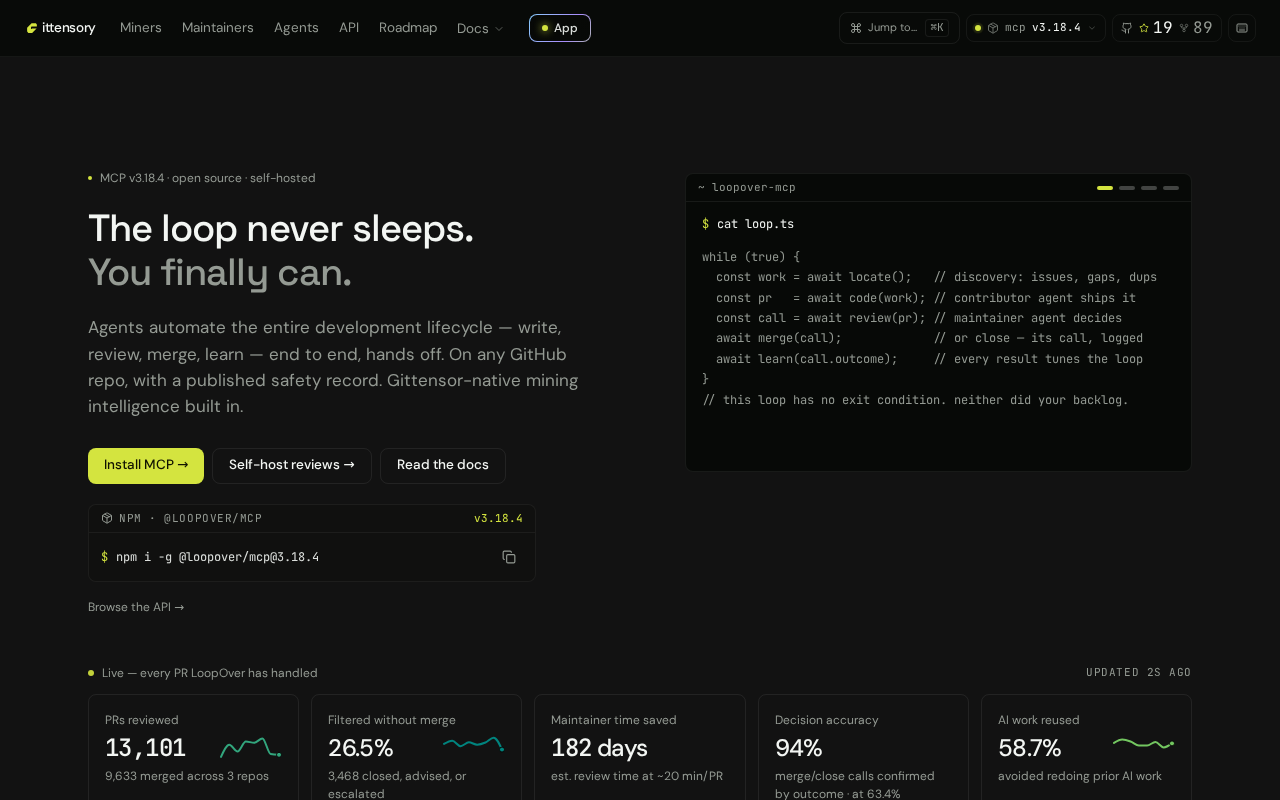Go to the Agents page
1280x800 pixels.
coord(296,28)
